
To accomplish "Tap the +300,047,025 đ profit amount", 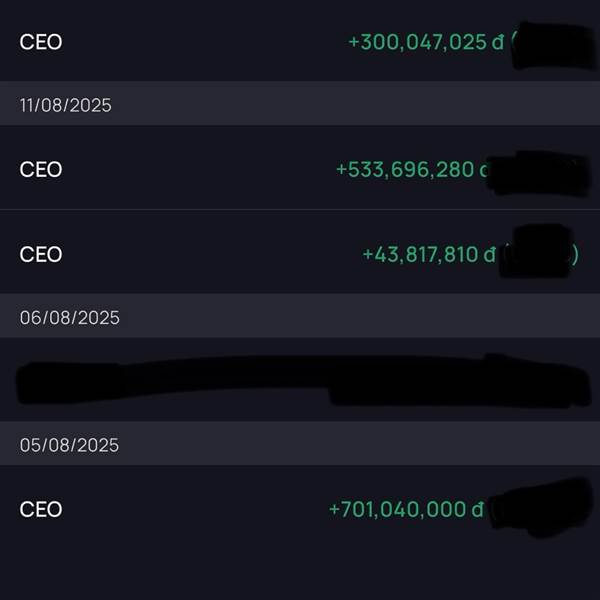I will pos(426,42).
